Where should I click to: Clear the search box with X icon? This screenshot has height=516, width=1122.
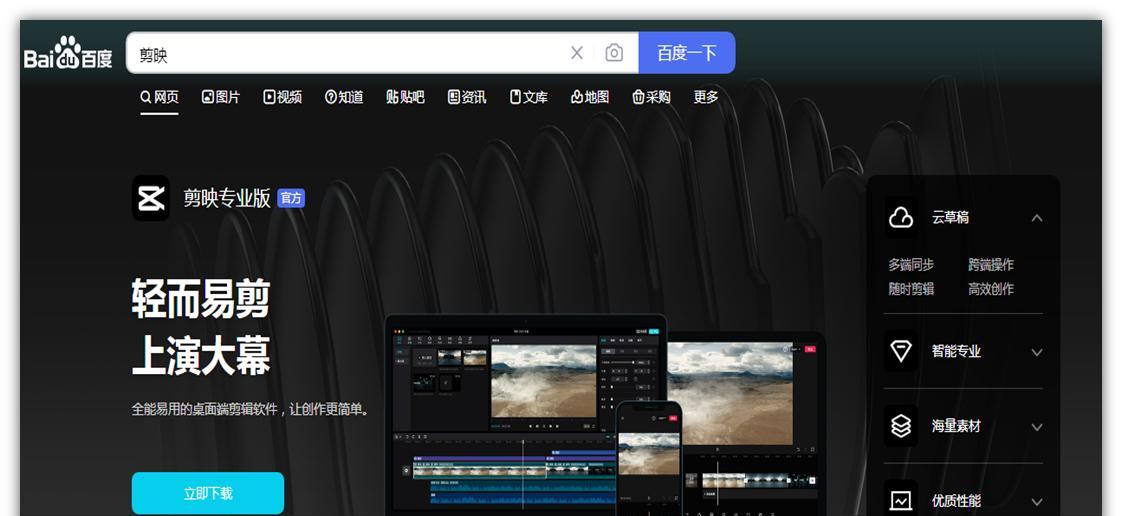(x=577, y=53)
